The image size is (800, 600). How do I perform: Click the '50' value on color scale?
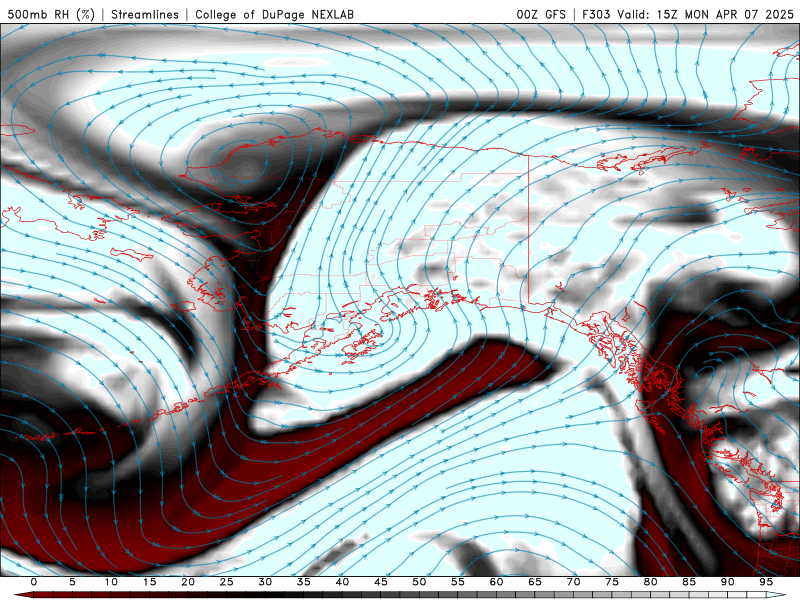[419, 582]
